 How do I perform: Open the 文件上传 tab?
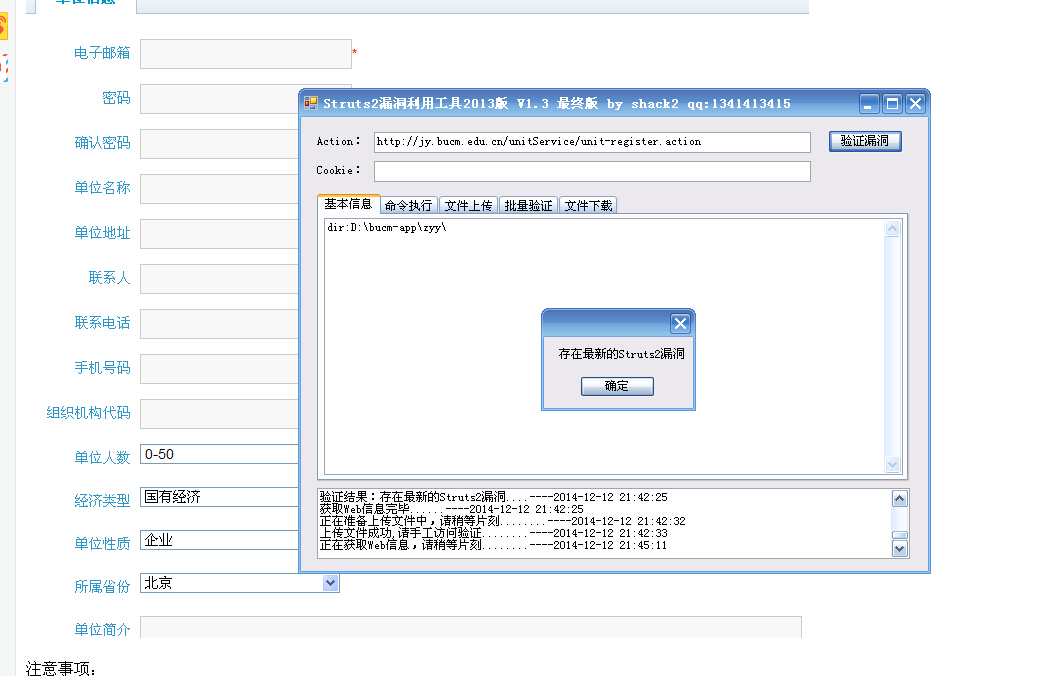468,206
